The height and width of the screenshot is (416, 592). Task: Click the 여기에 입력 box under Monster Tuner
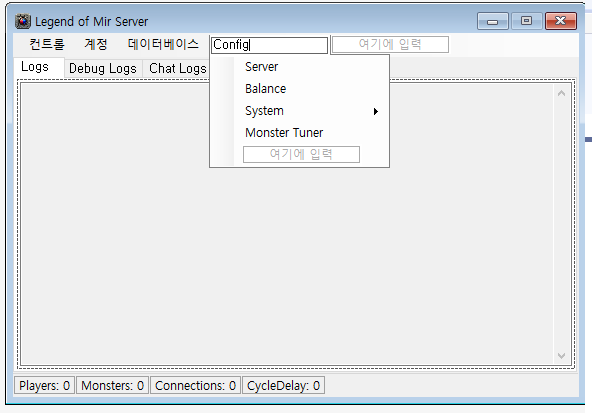(301, 154)
